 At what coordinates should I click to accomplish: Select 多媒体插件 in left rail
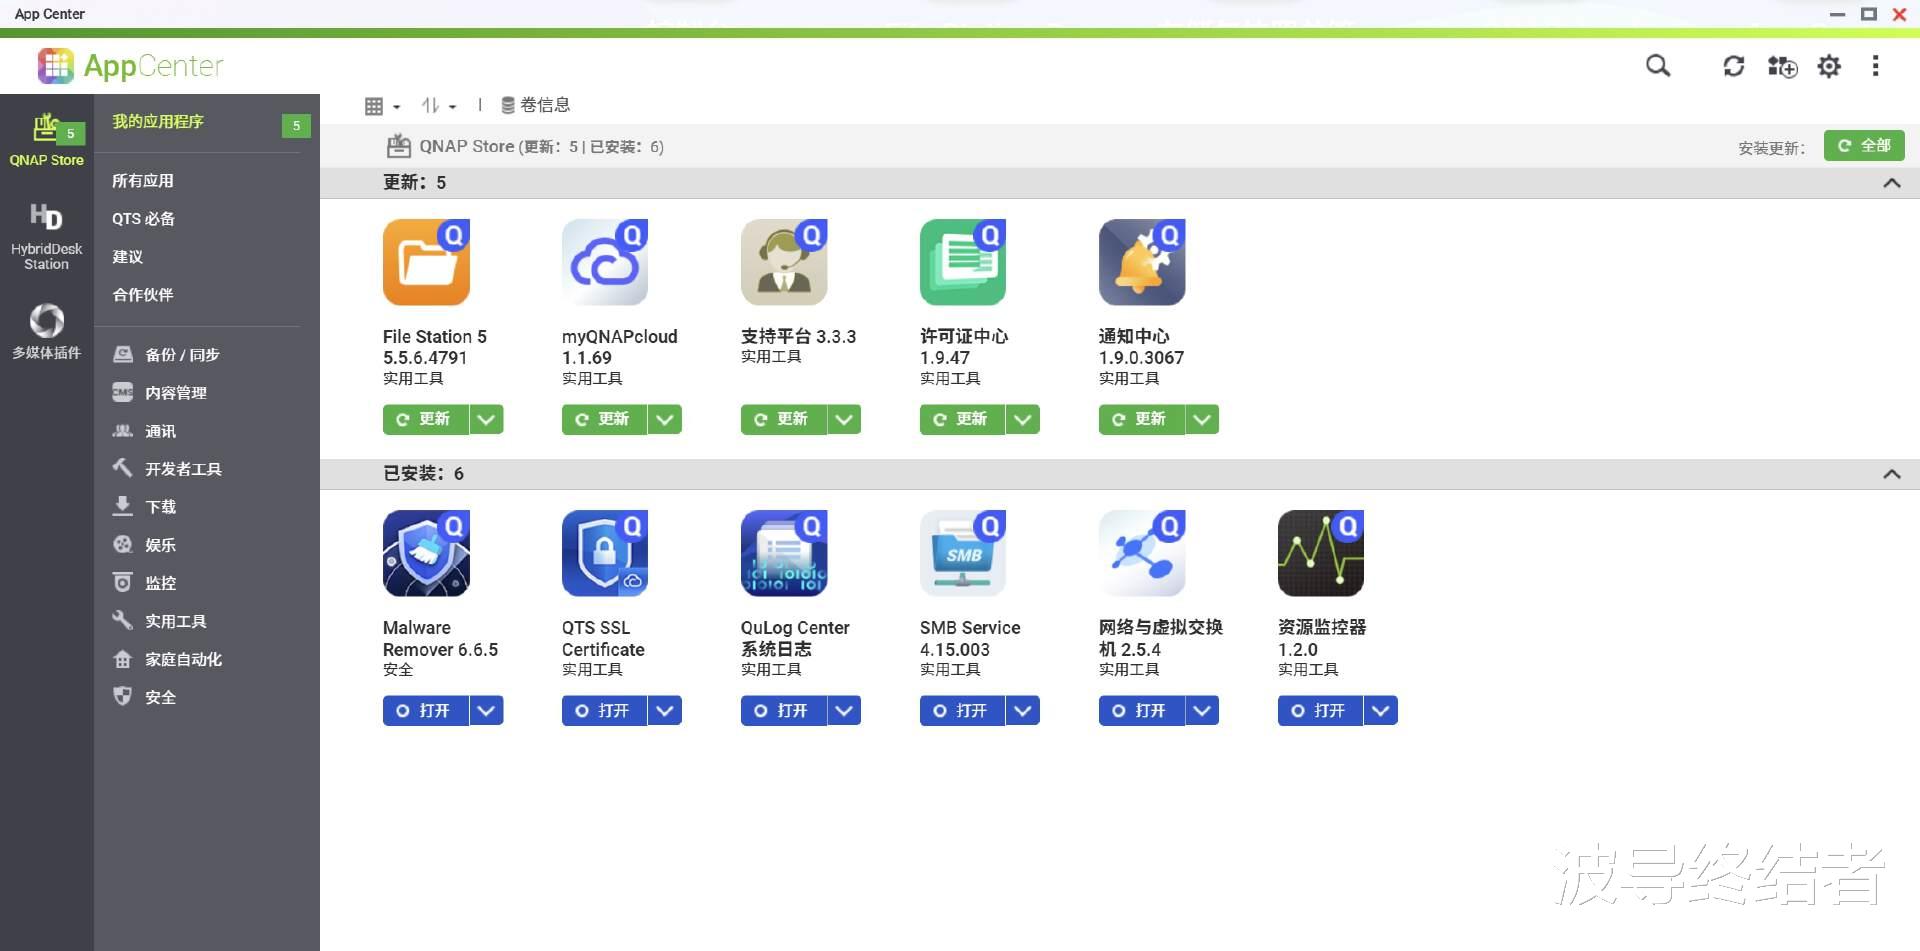[x=47, y=332]
